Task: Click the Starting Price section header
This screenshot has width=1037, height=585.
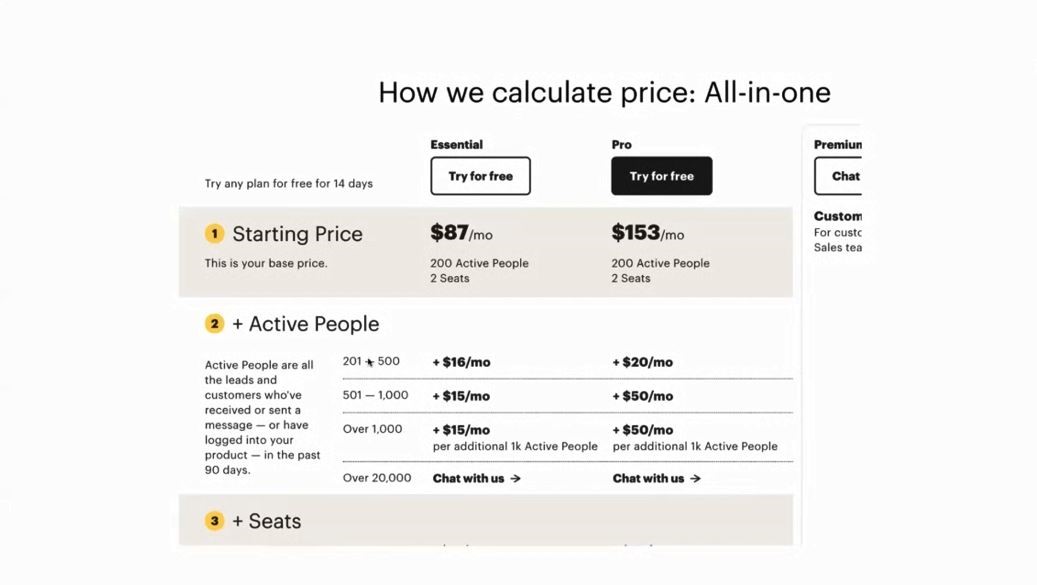Action: pyautogui.click(x=297, y=234)
